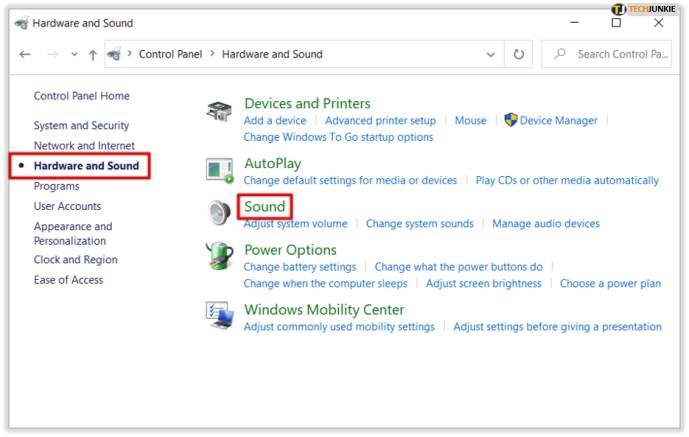Click the Power Options battery icon

(219, 256)
